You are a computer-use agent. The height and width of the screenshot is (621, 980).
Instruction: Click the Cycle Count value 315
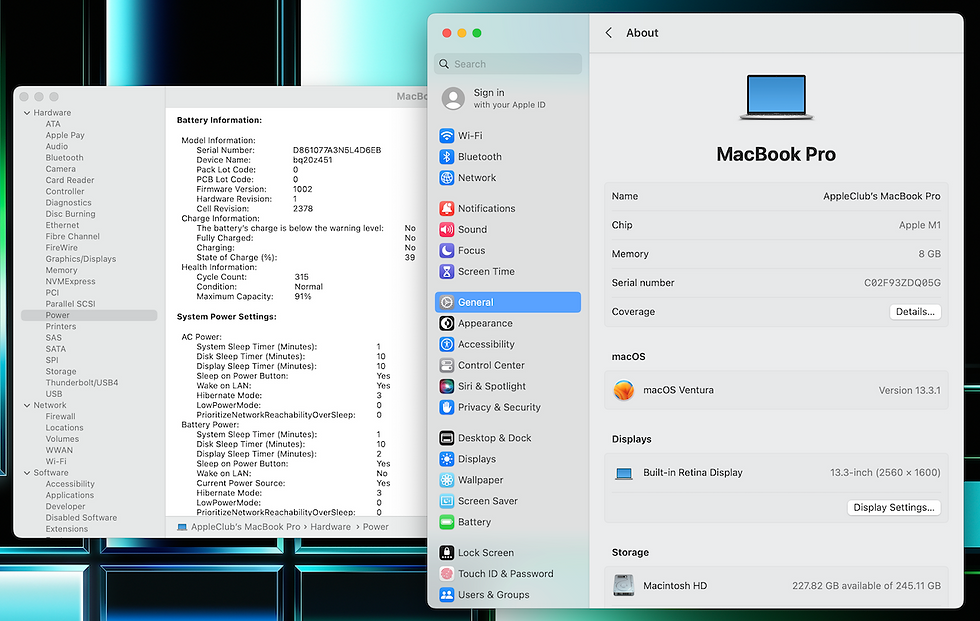[301, 277]
